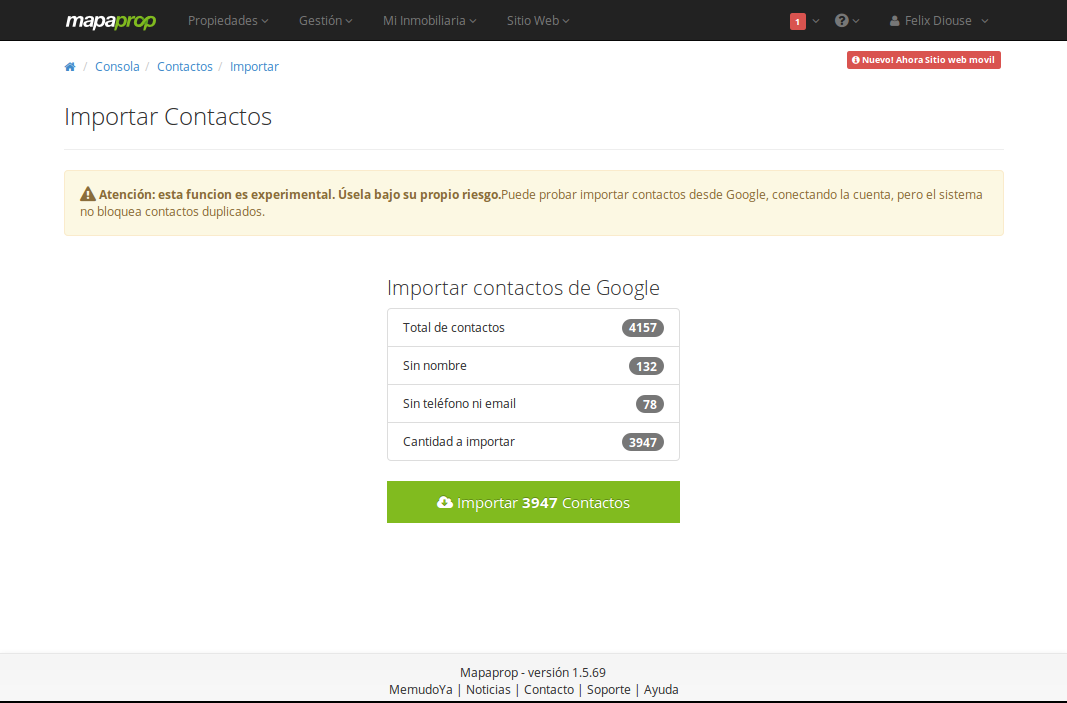Go to Contactos breadcrumb link
Image resolution: width=1067 pixels, height=703 pixels.
(x=185, y=67)
